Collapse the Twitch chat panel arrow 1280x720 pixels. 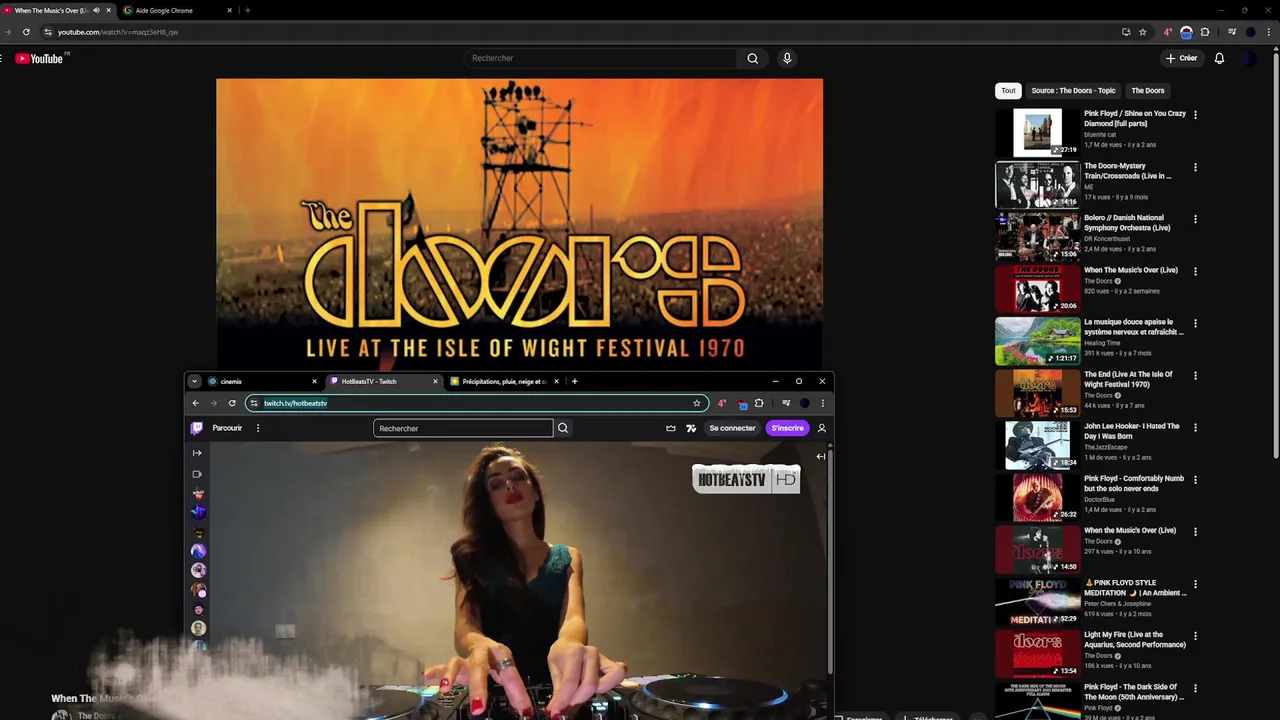pyautogui.click(x=821, y=457)
